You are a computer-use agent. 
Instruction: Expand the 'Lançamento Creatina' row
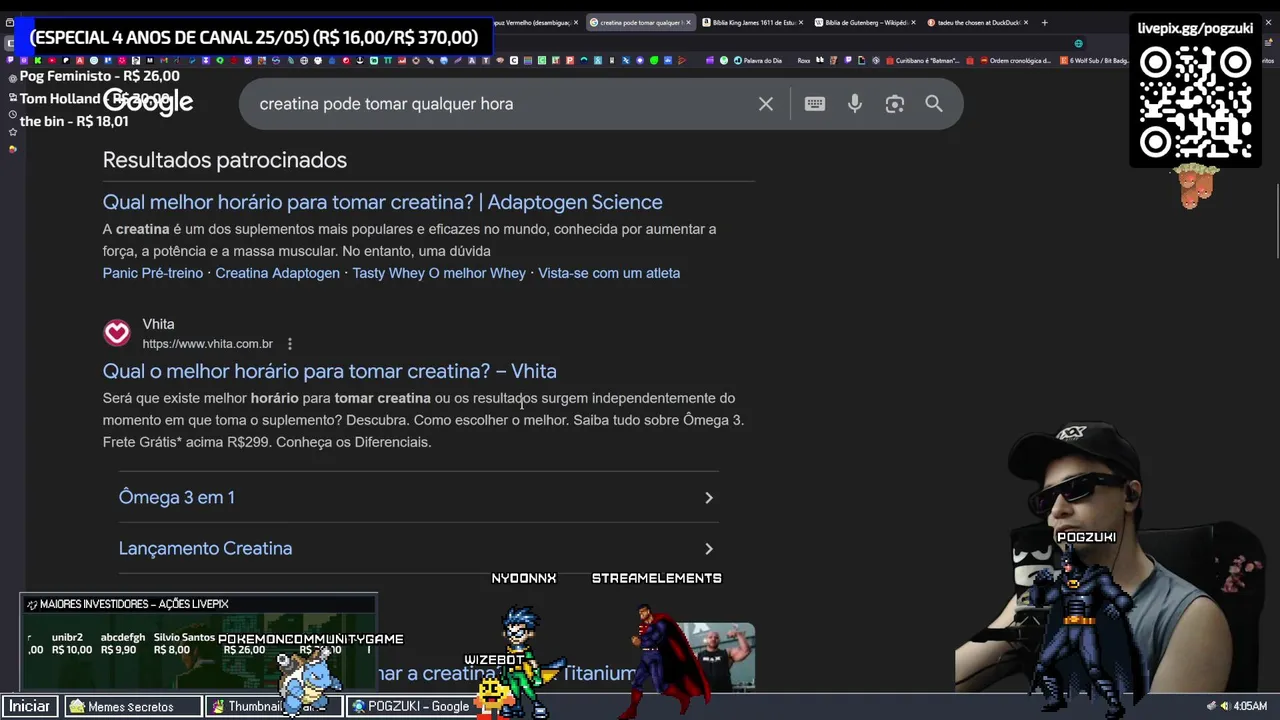click(x=419, y=548)
